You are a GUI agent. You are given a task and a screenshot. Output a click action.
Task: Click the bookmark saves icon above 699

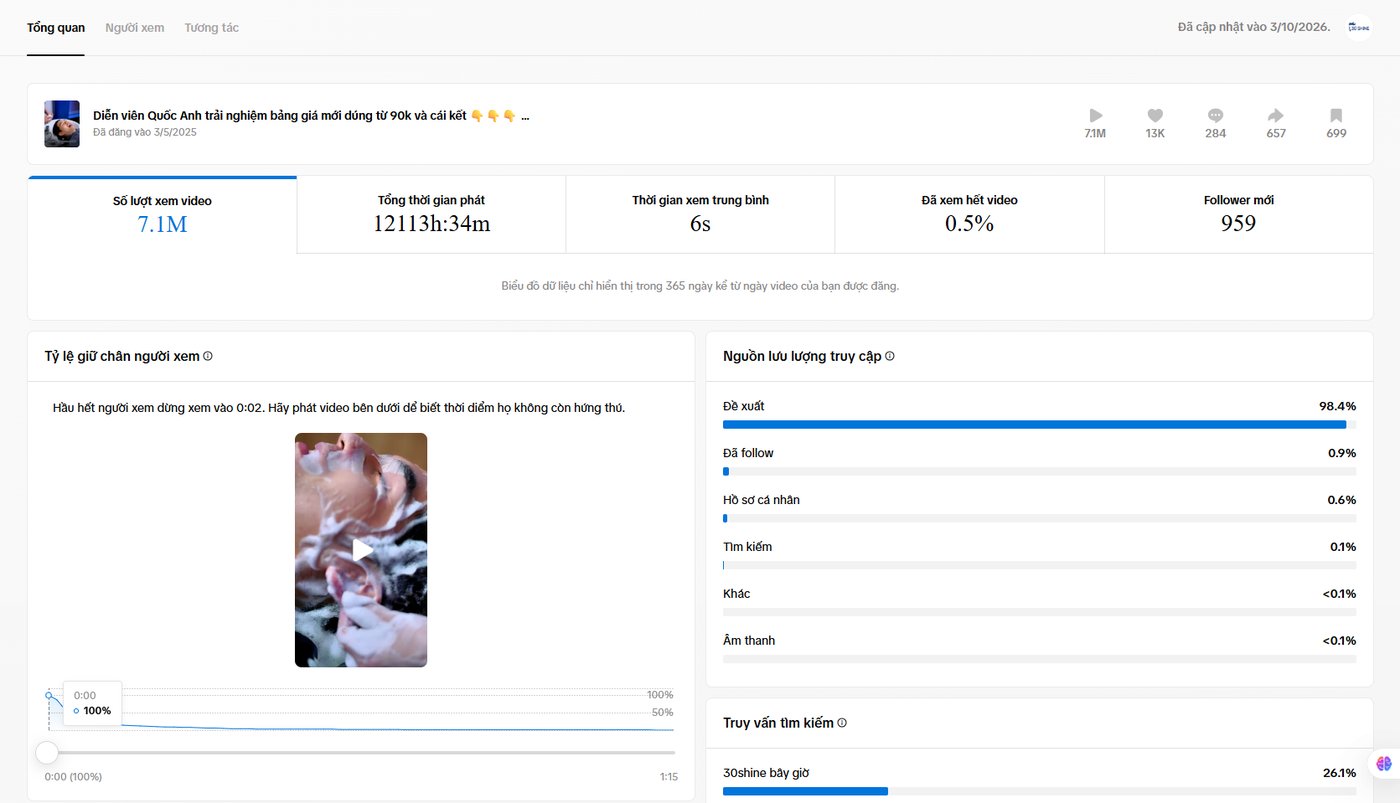point(1336,115)
